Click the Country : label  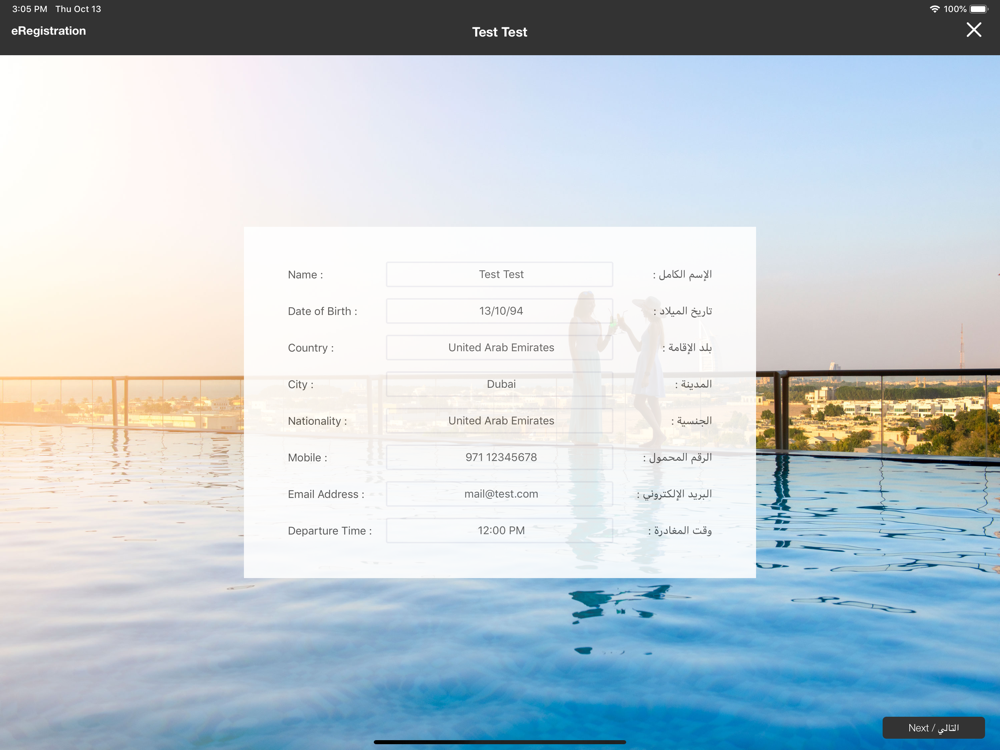pyautogui.click(x=311, y=348)
